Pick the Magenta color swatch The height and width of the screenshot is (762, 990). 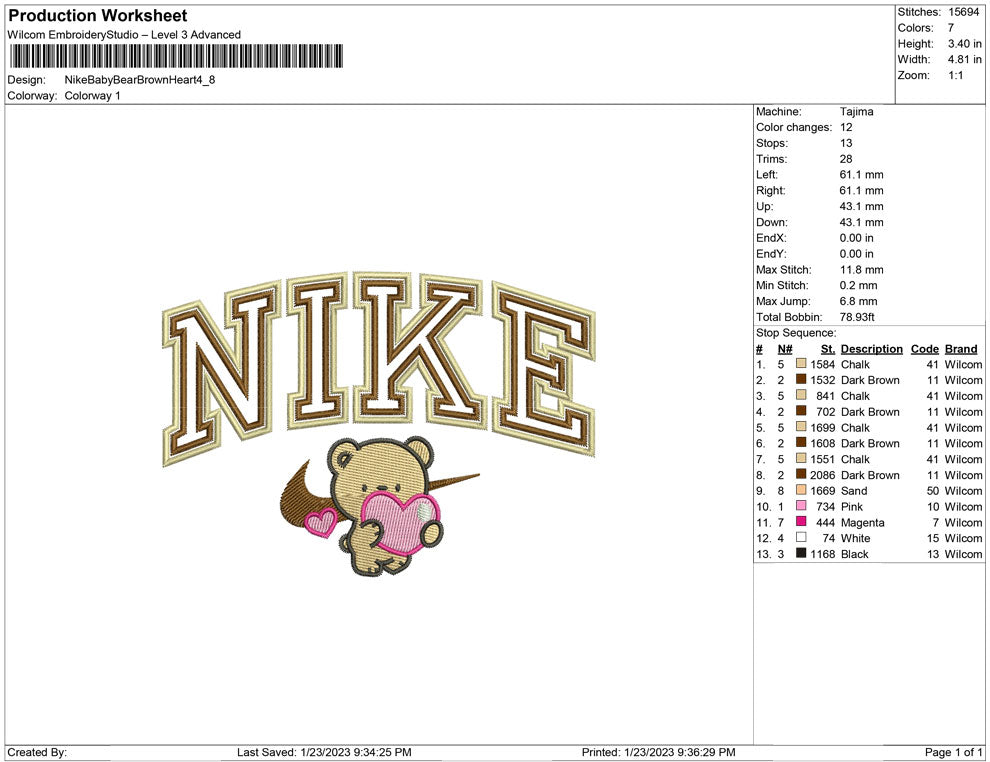click(801, 521)
